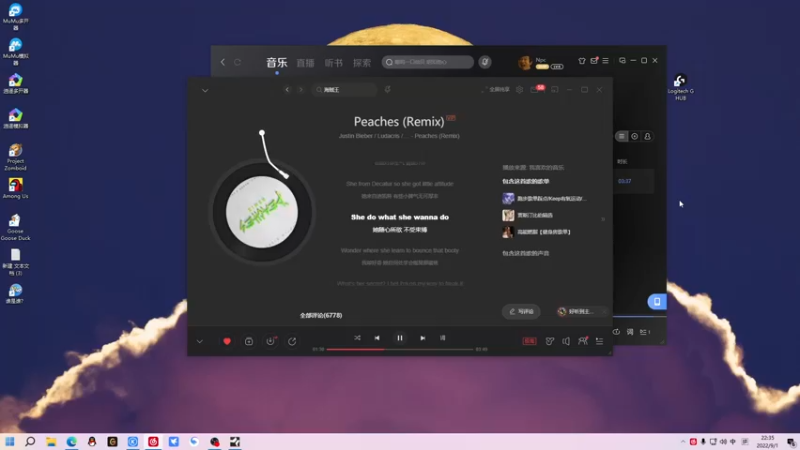Screen dimensions: 800x450
Task: Toggle lyrics 词 button in back window
Action: coord(630,332)
